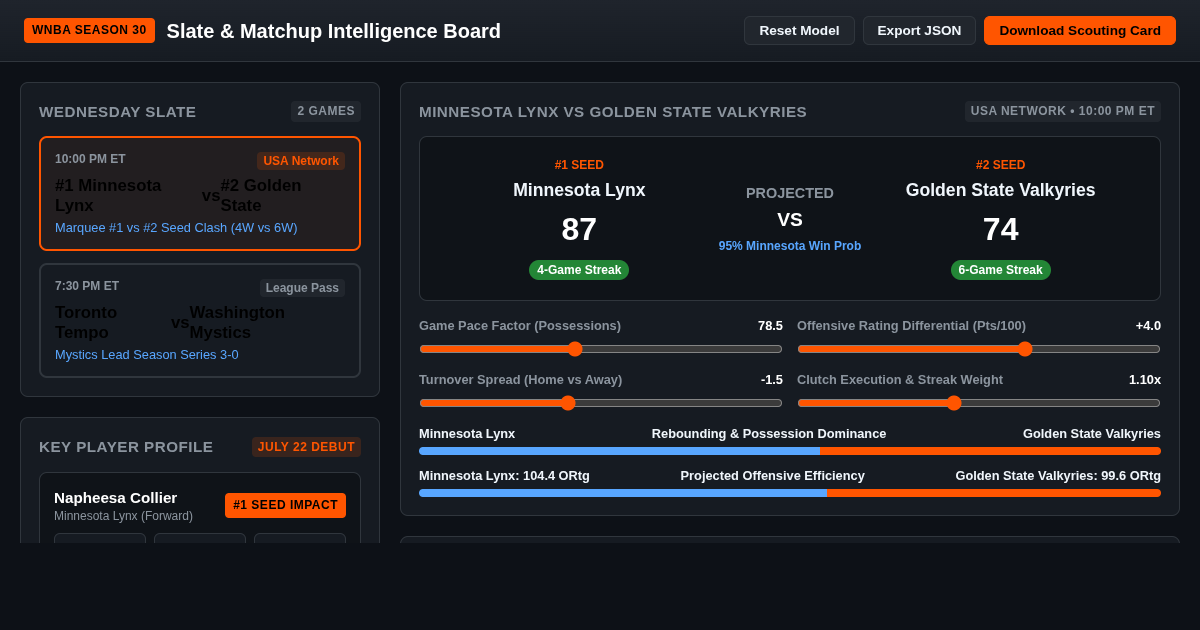Select the Minnesota Lynx vs Golden State game card
Image resolution: width=1200 pixels, height=630 pixels.
click(x=200, y=193)
